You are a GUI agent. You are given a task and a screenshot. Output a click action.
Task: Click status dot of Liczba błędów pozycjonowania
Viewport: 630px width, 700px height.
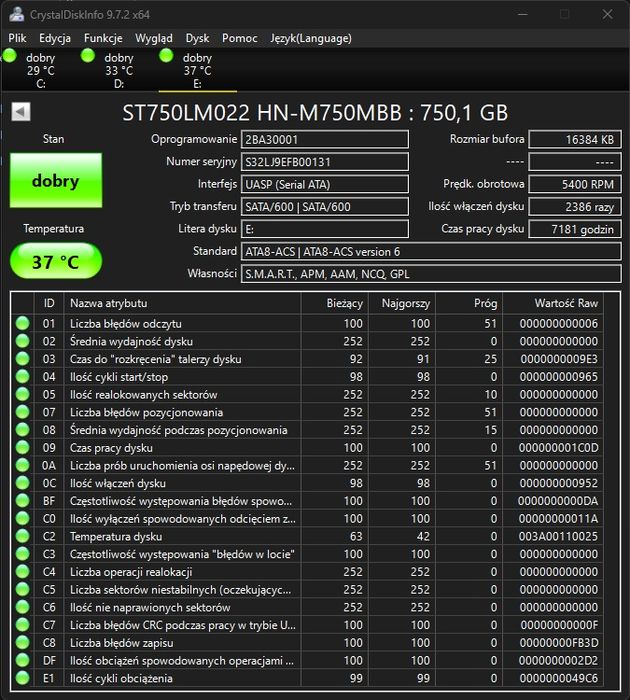click(x=22, y=412)
